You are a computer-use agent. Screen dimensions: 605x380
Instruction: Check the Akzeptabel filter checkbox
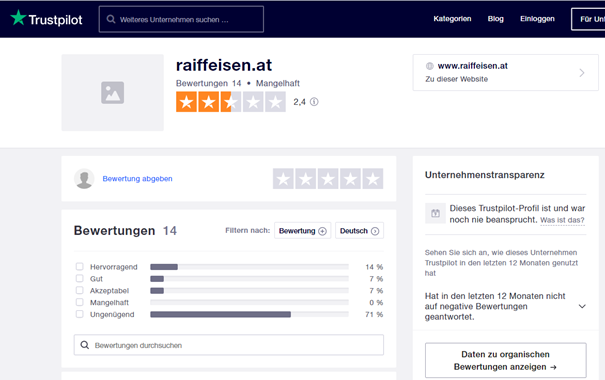79,290
